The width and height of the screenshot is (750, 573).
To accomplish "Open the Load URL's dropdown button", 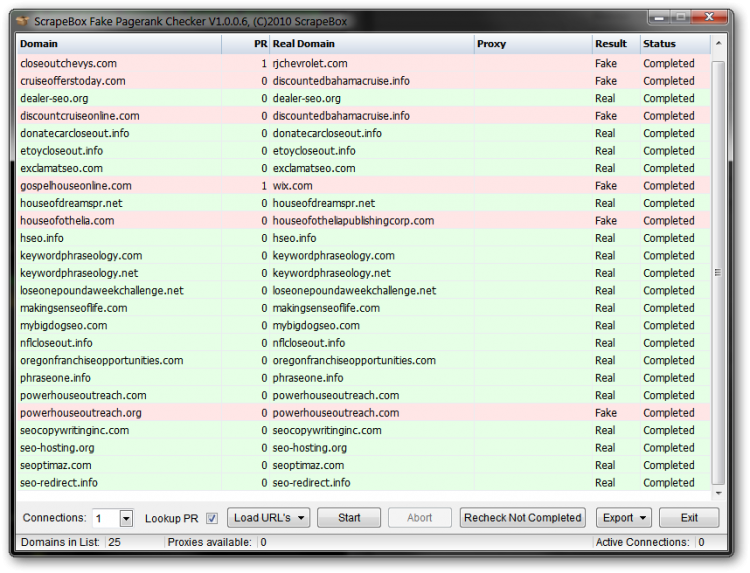I will 268,518.
